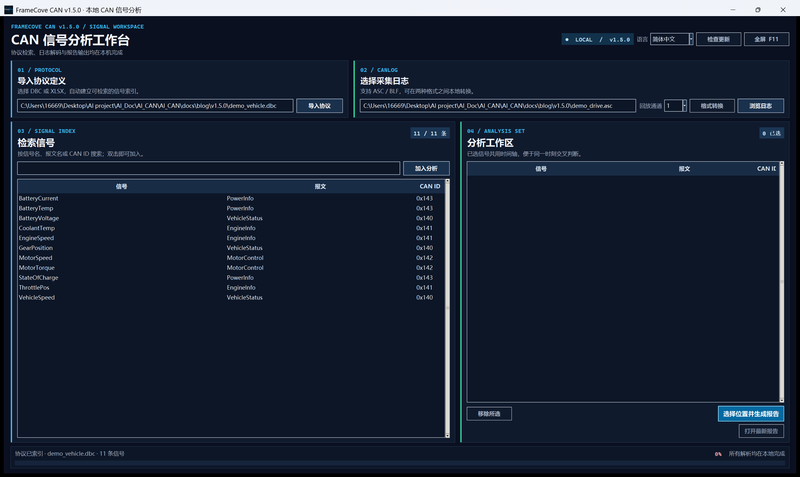Screen dimensions: 800x477
Task: Click the FrameCove CAN app icon in title bar
Action: point(8,10)
